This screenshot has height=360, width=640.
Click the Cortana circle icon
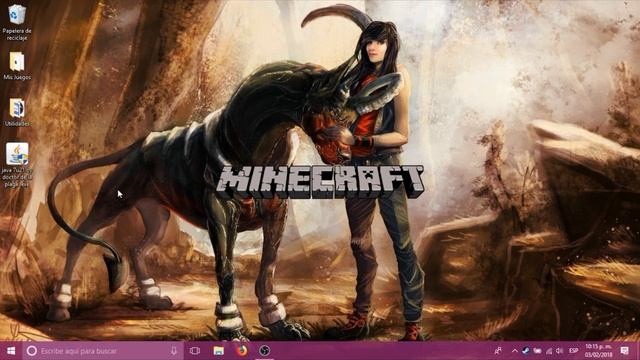tap(31, 351)
